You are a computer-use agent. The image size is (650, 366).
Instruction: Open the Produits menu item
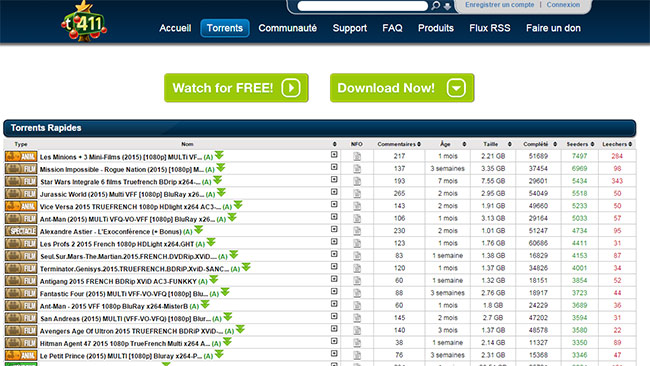pos(436,28)
